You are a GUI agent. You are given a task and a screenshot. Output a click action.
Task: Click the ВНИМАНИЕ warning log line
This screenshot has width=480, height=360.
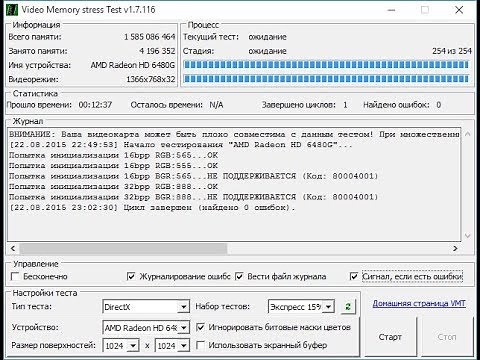234,134
